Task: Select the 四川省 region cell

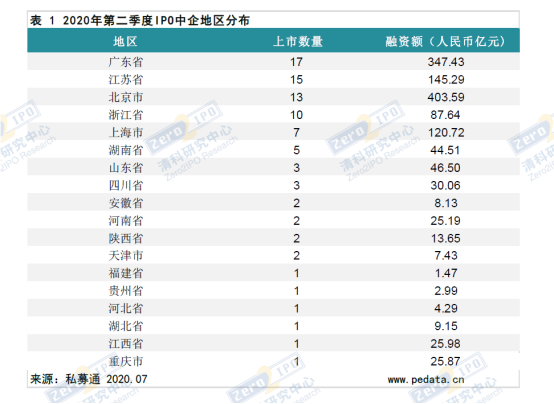Action: point(126,185)
